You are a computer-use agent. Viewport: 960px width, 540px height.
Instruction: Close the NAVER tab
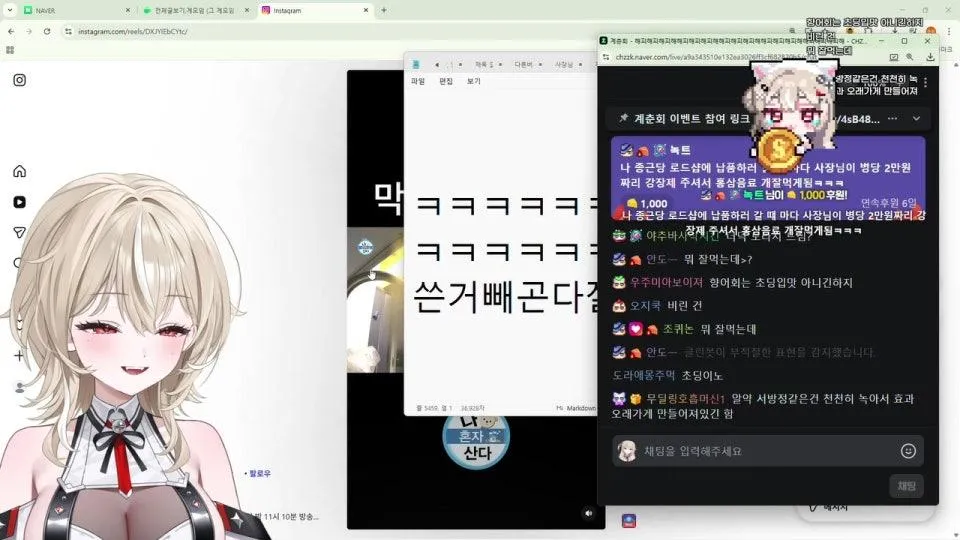[127, 10]
